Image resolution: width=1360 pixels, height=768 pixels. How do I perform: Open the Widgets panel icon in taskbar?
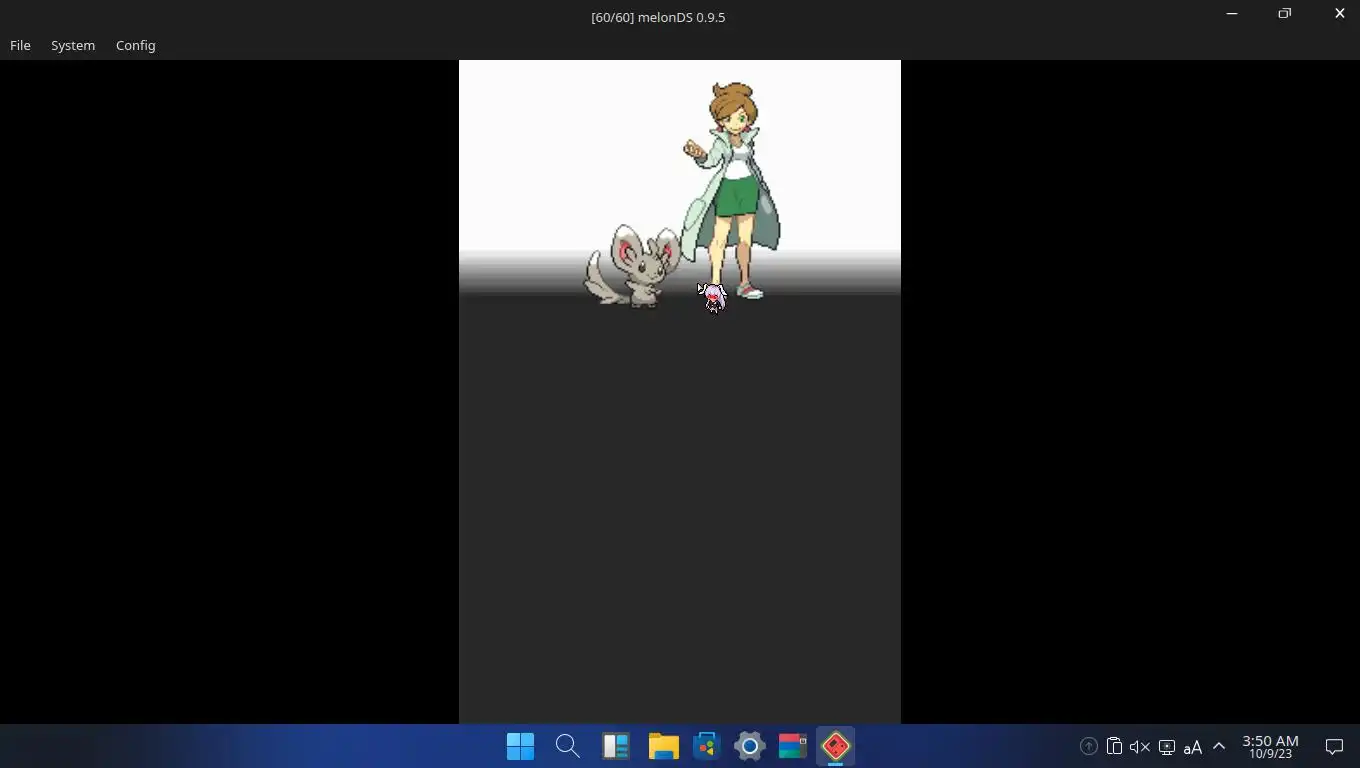(615, 746)
